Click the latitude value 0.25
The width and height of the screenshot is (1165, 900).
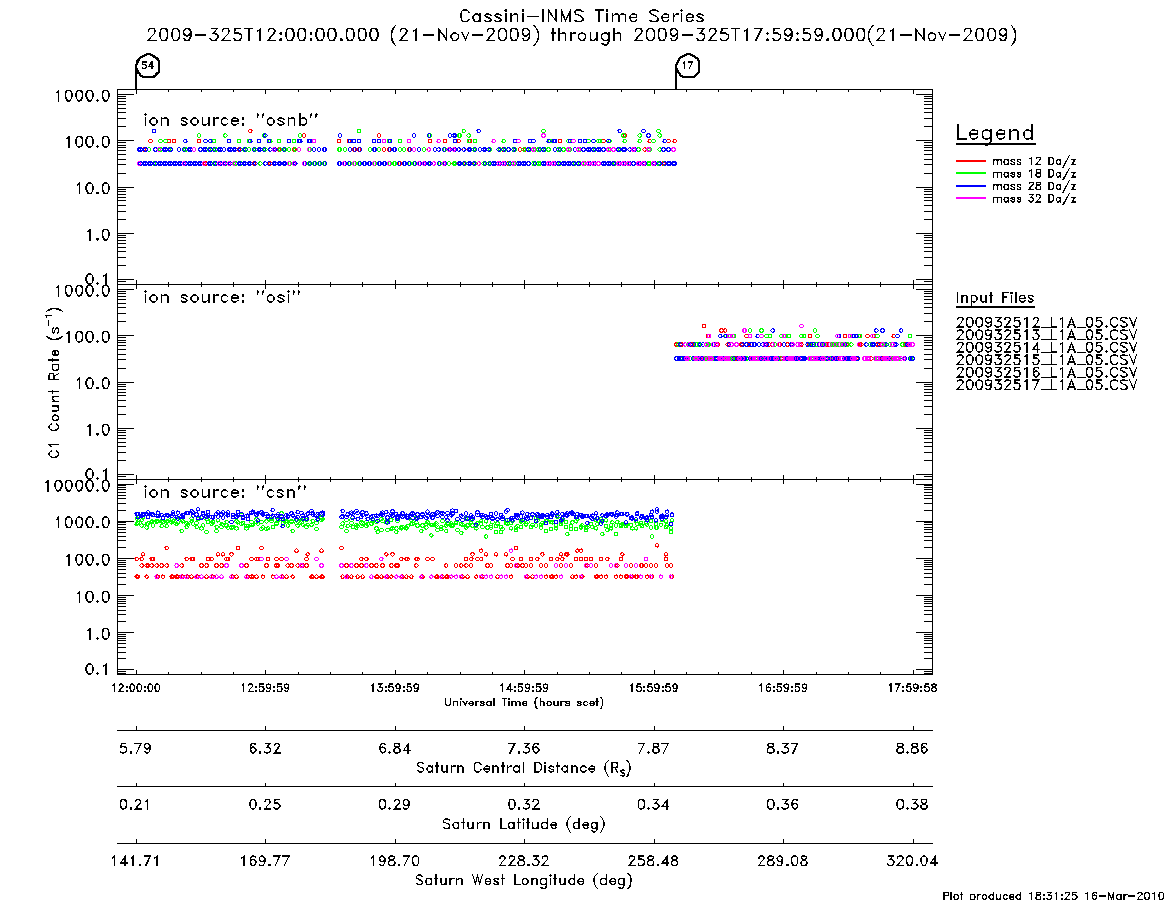(265, 805)
